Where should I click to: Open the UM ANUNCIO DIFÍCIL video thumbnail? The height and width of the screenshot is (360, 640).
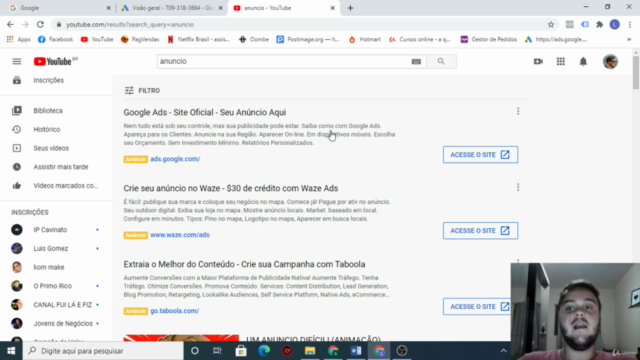[x=181, y=338]
